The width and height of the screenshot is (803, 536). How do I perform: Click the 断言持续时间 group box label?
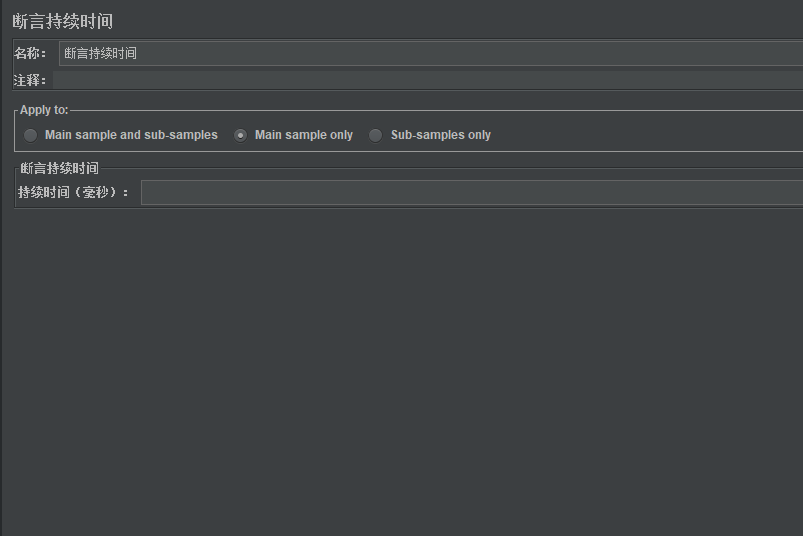(59, 168)
